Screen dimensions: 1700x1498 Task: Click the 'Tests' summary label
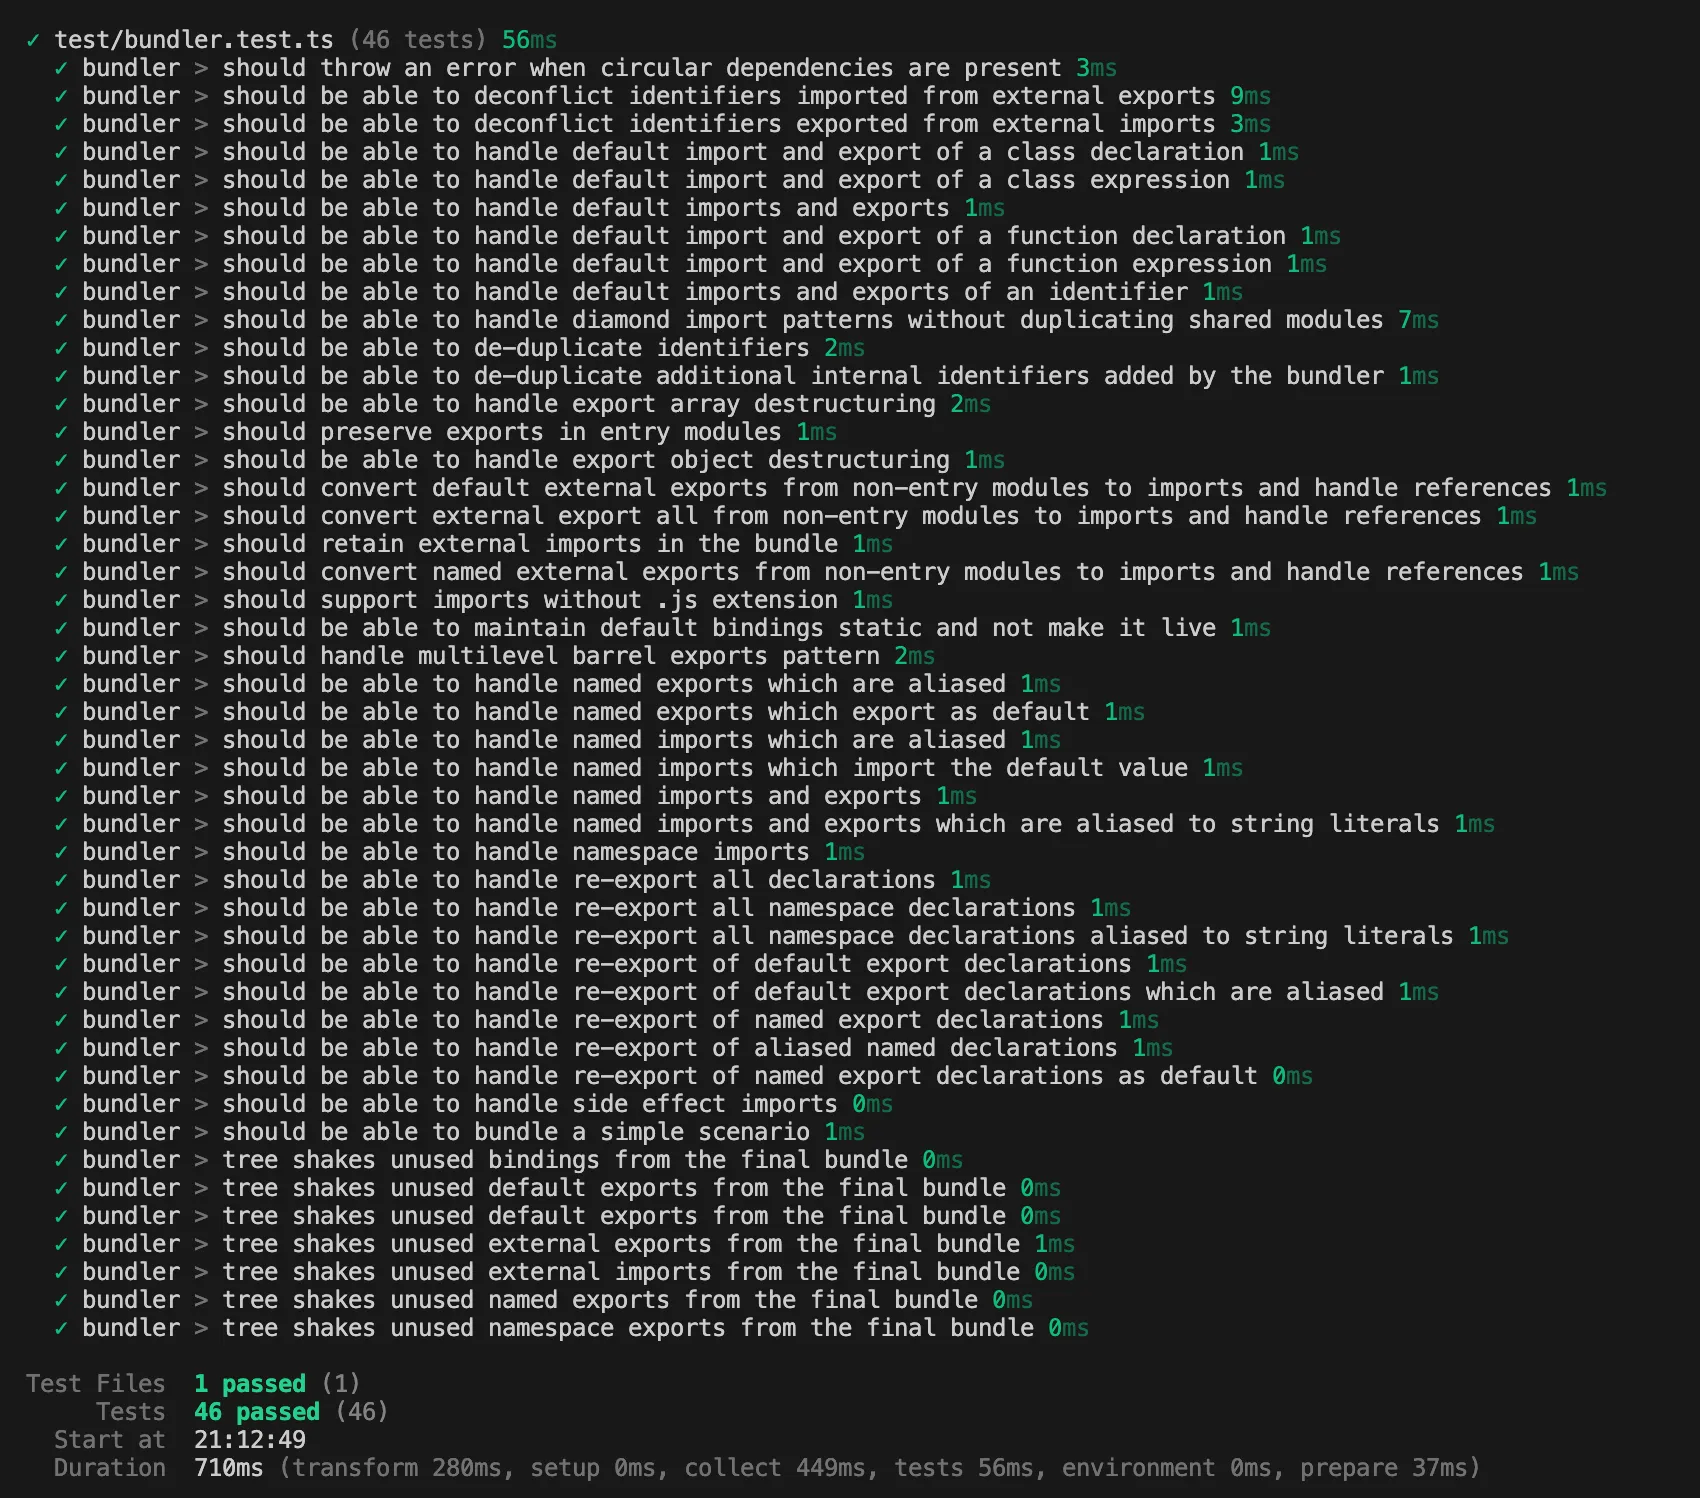(130, 1412)
